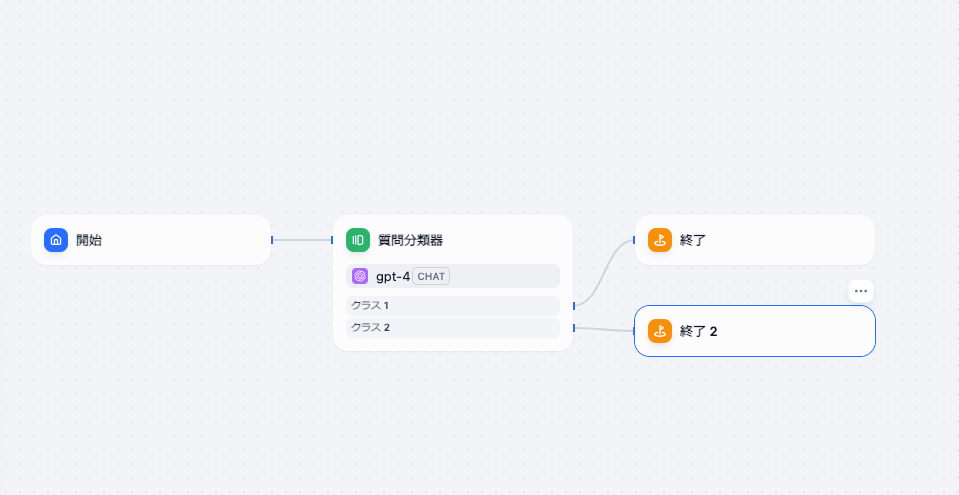Click the クラス 2 output connector handle
Image resolution: width=959 pixels, height=495 pixels.
point(574,327)
